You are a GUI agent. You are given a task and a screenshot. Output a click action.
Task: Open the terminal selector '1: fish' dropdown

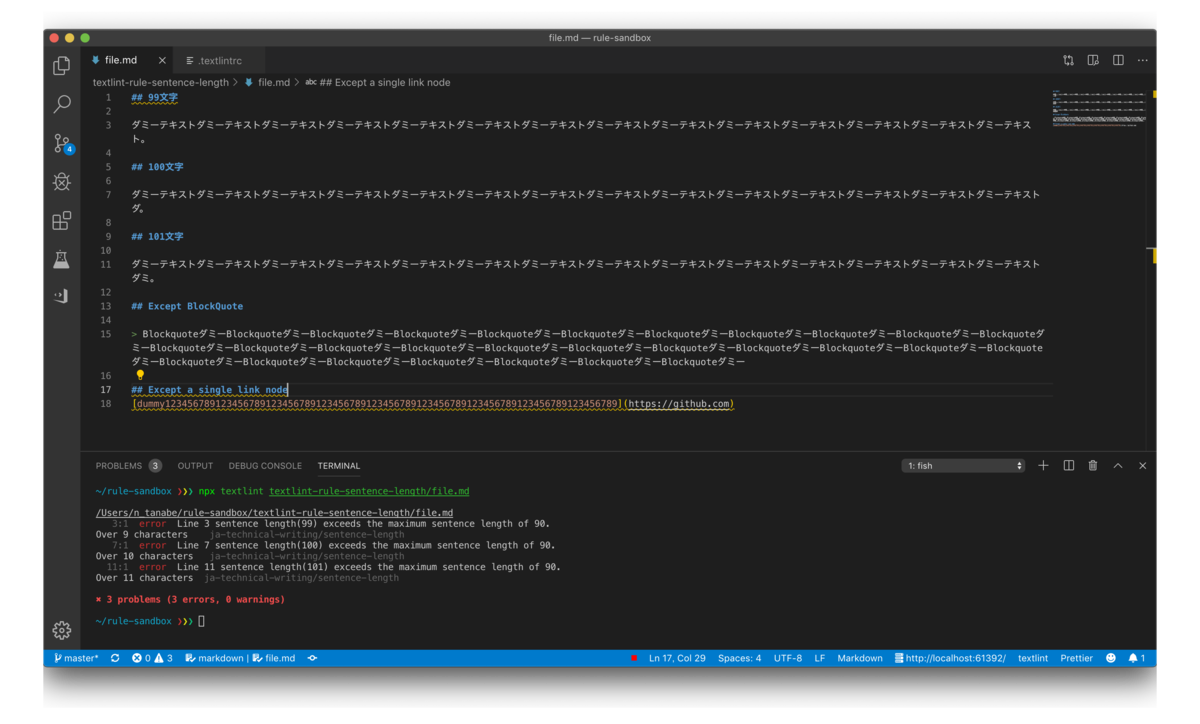tap(964, 466)
